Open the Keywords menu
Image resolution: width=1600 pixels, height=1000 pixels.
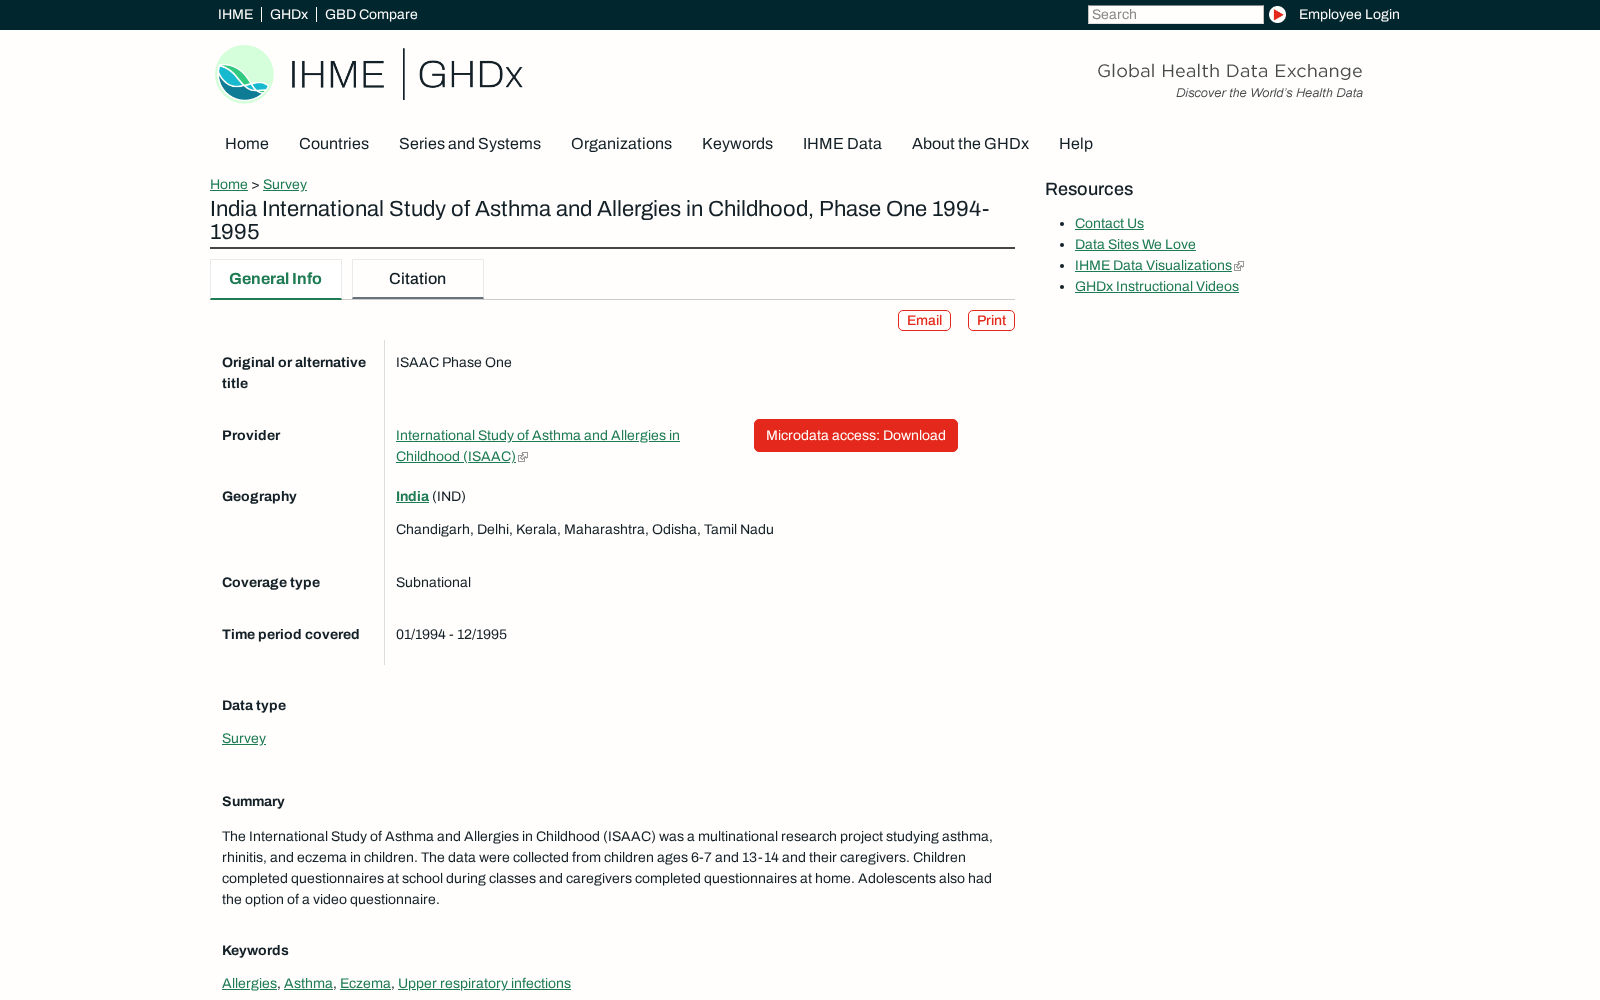(737, 144)
